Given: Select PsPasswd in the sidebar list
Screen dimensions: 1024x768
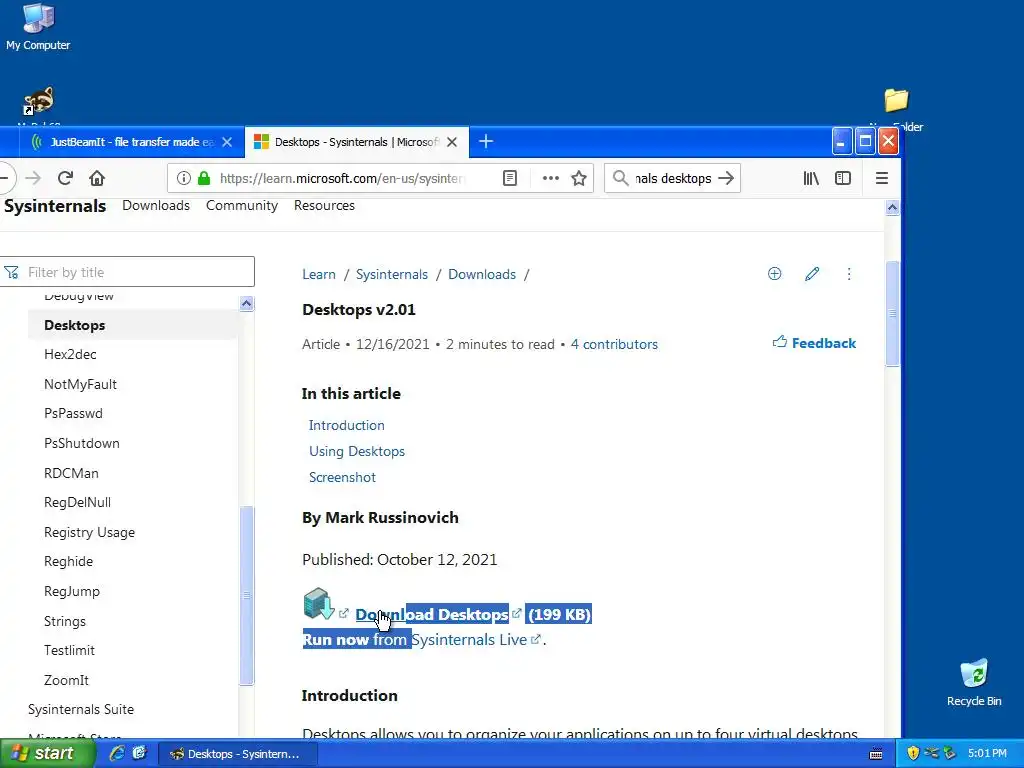Looking at the screenshot, I should (x=73, y=413).
